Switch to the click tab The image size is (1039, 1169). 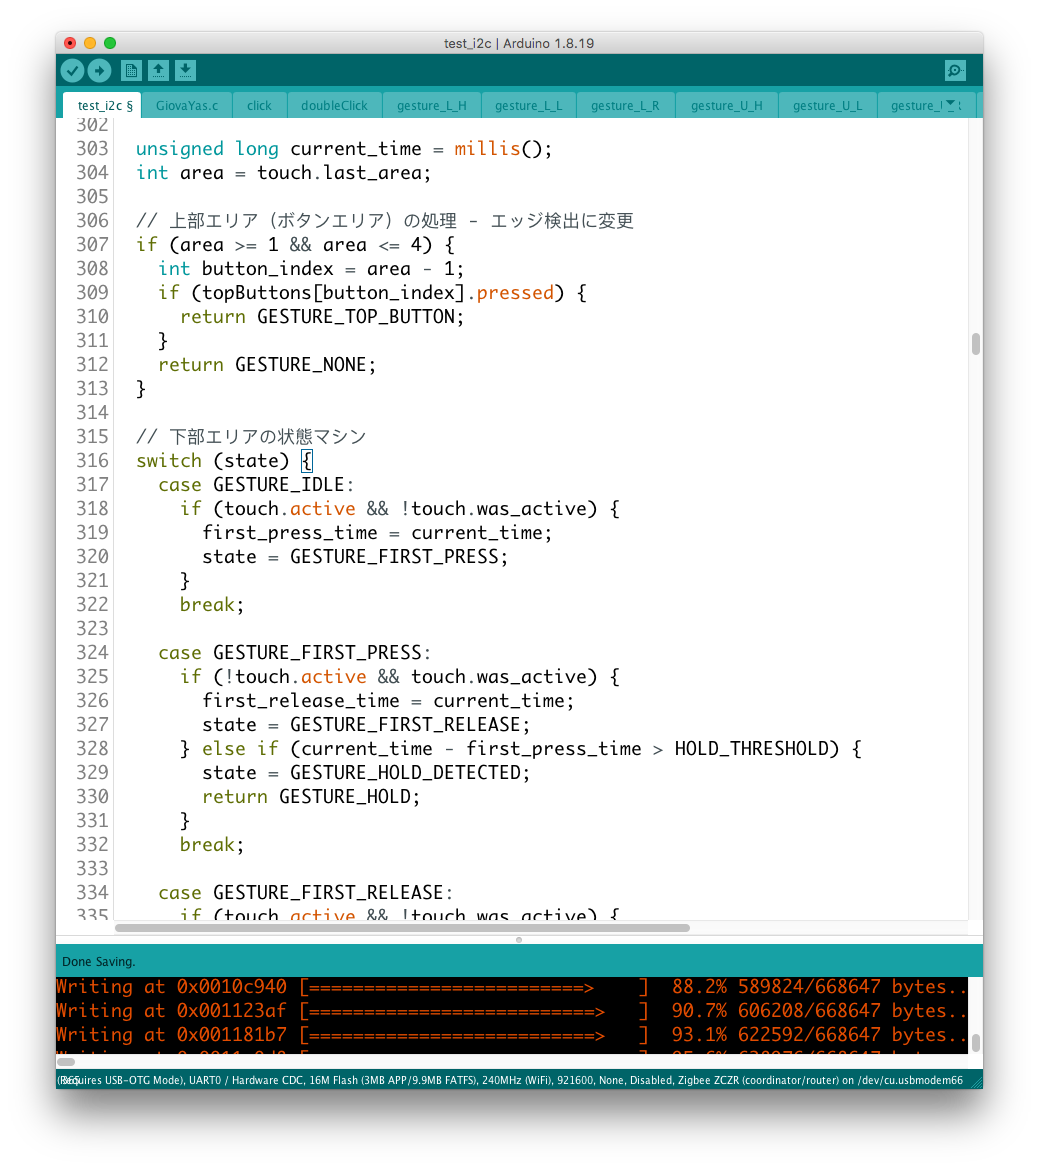(259, 105)
